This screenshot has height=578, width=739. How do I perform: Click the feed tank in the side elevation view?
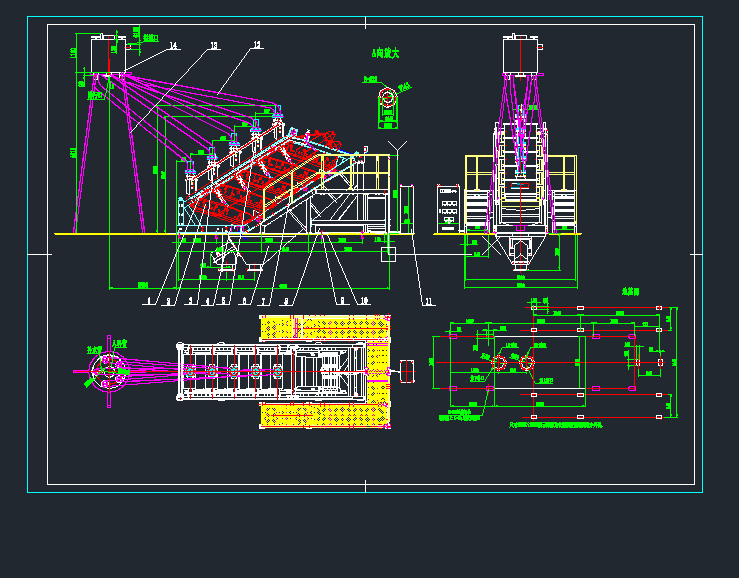[108, 55]
